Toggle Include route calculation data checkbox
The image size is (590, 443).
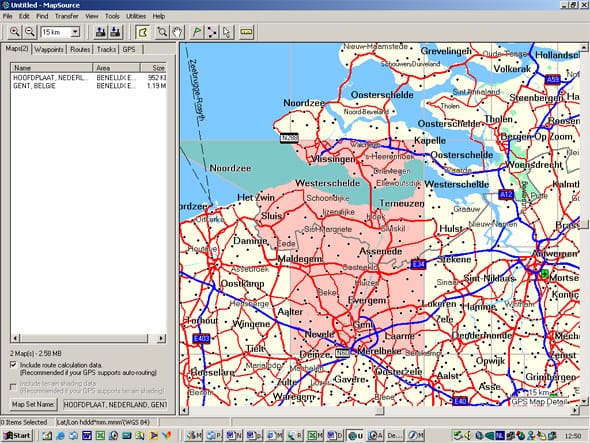(14, 365)
